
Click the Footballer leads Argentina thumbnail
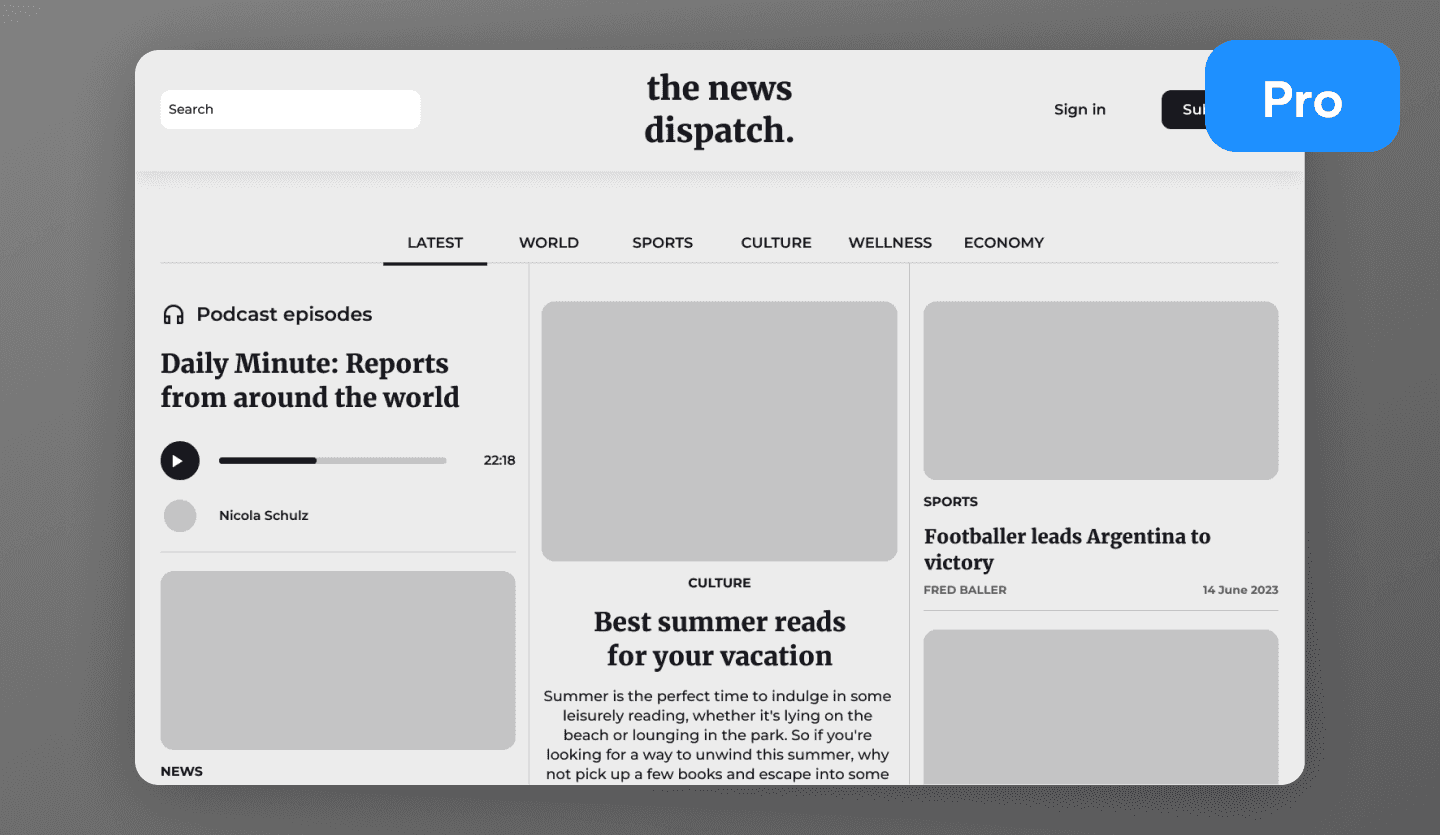click(1100, 390)
